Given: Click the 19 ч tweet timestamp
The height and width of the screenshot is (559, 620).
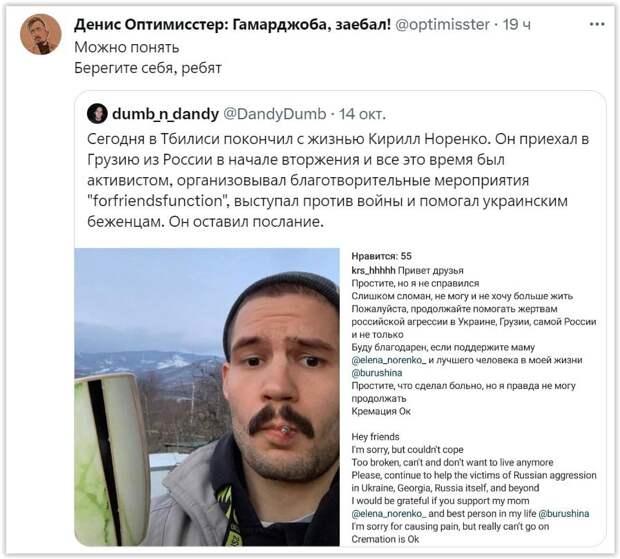Looking at the screenshot, I should tap(516, 25).
